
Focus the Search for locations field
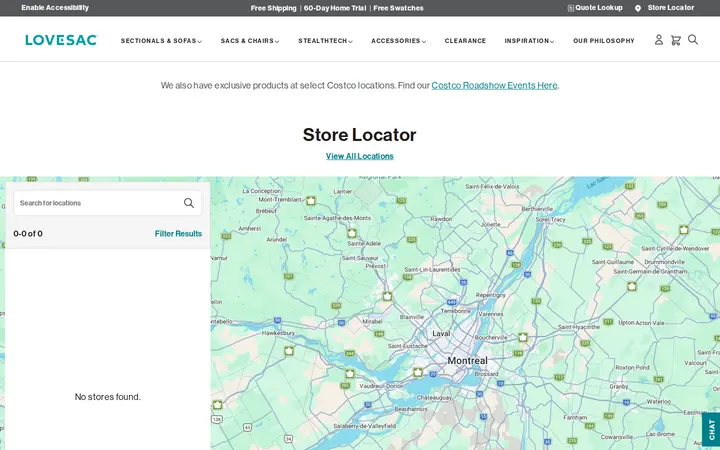click(x=107, y=203)
